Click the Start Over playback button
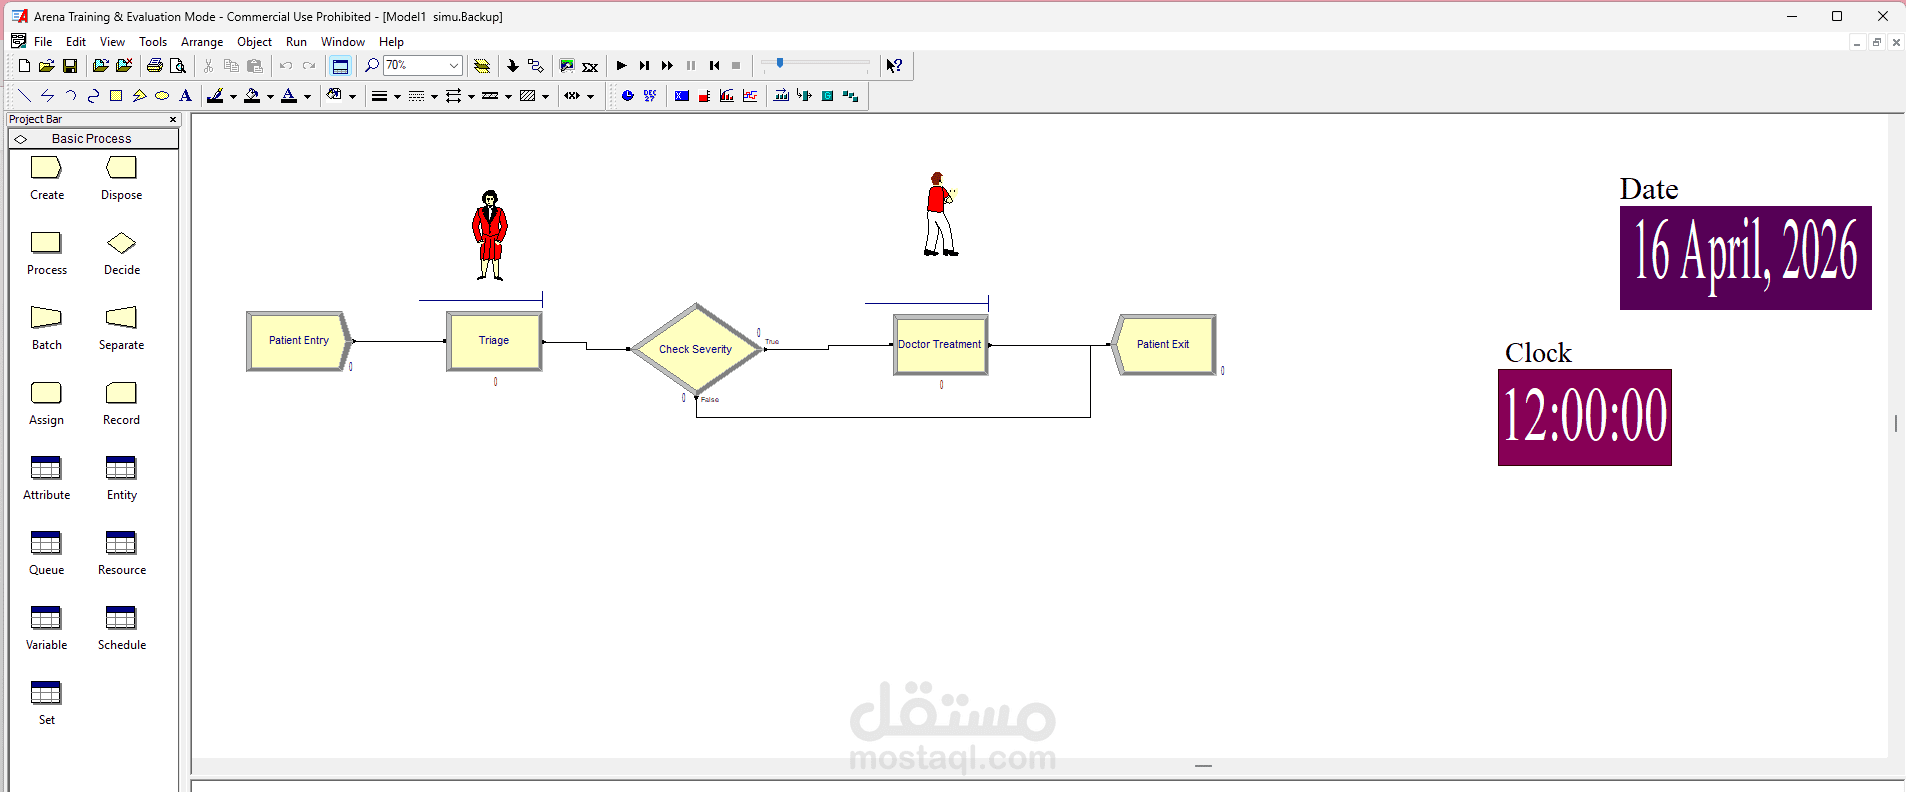Image resolution: width=1906 pixels, height=792 pixels. pos(714,66)
